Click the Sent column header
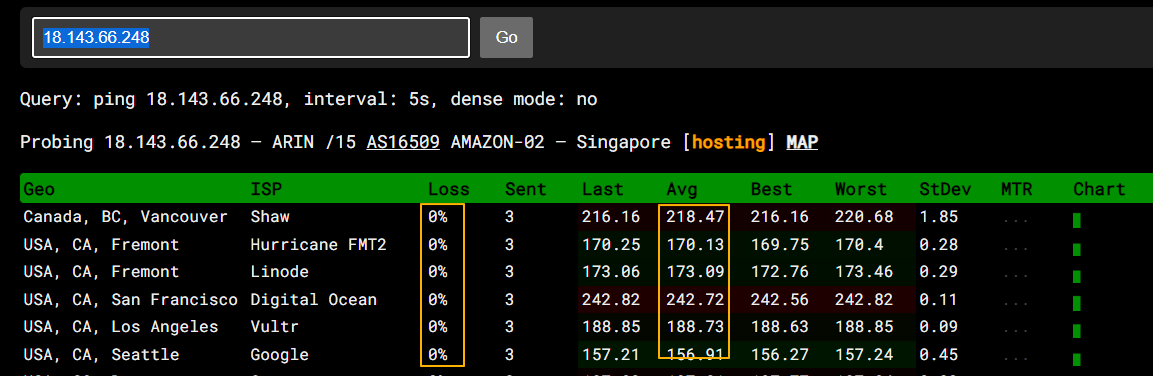The width and height of the screenshot is (1153, 376). coord(526,189)
